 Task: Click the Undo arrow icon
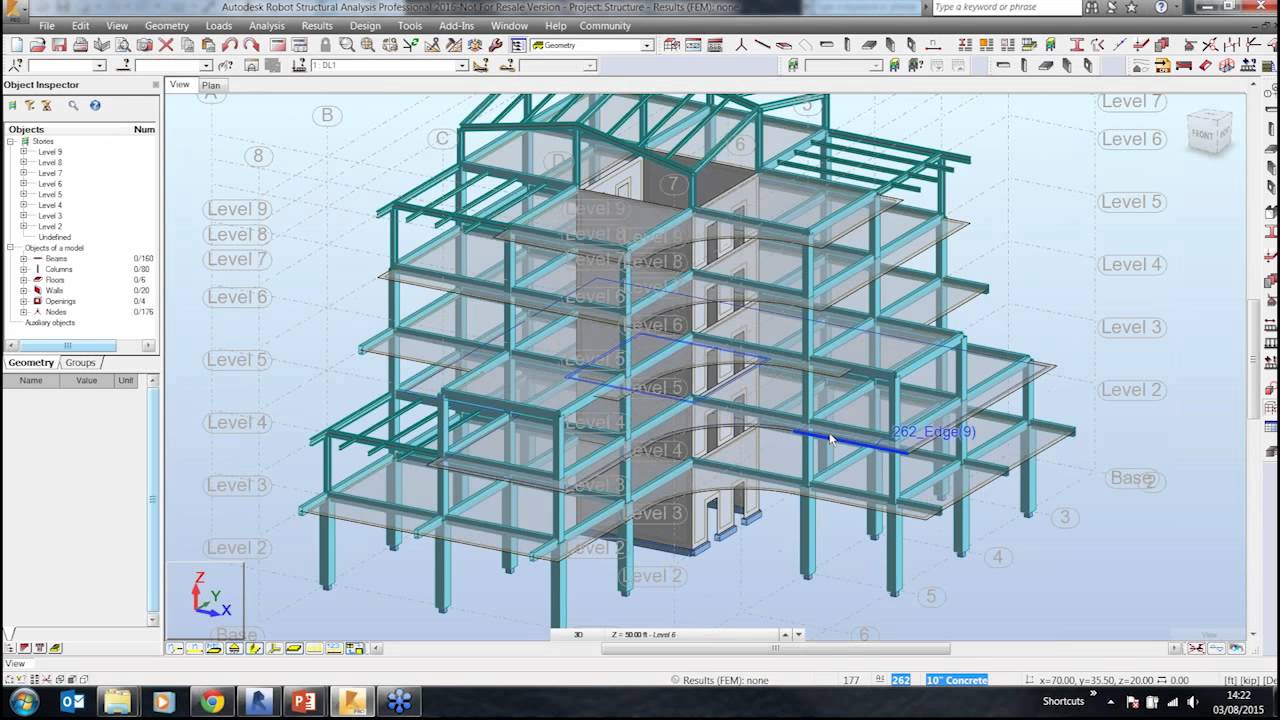[x=230, y=45]
